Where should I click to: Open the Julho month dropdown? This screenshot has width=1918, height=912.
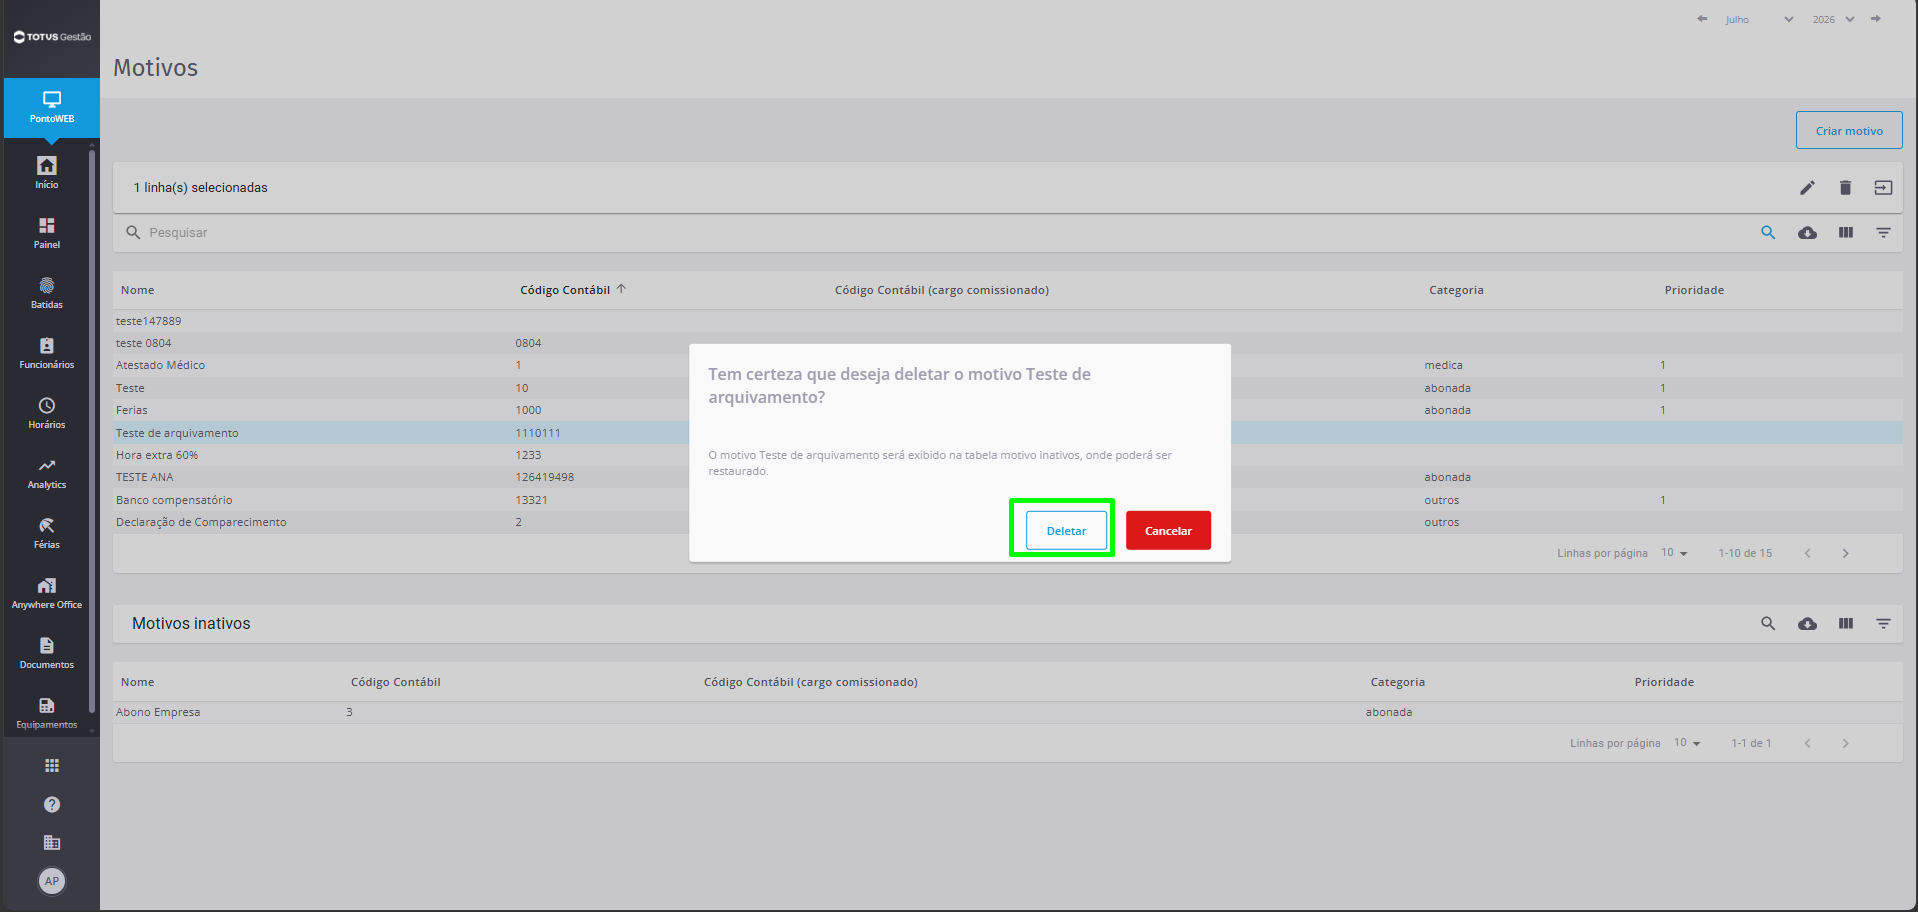1759,20
